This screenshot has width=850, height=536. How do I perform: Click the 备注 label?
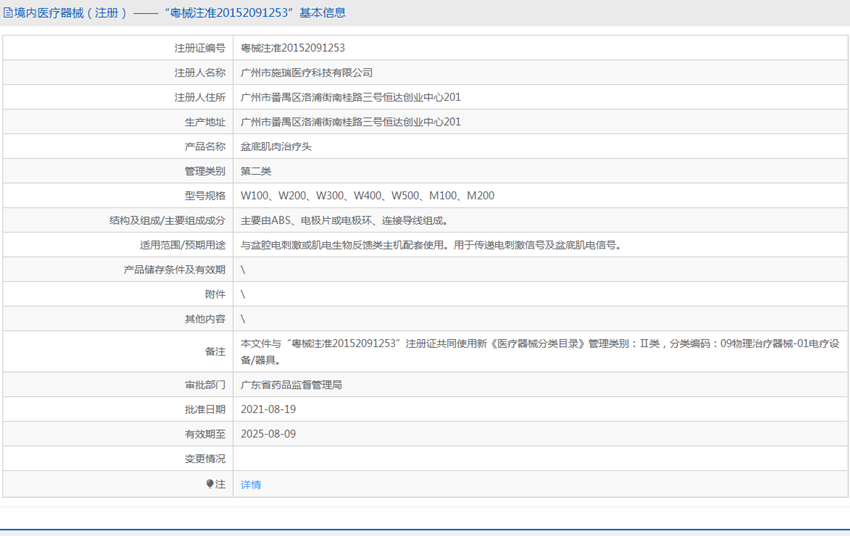[x=215, y=352]
